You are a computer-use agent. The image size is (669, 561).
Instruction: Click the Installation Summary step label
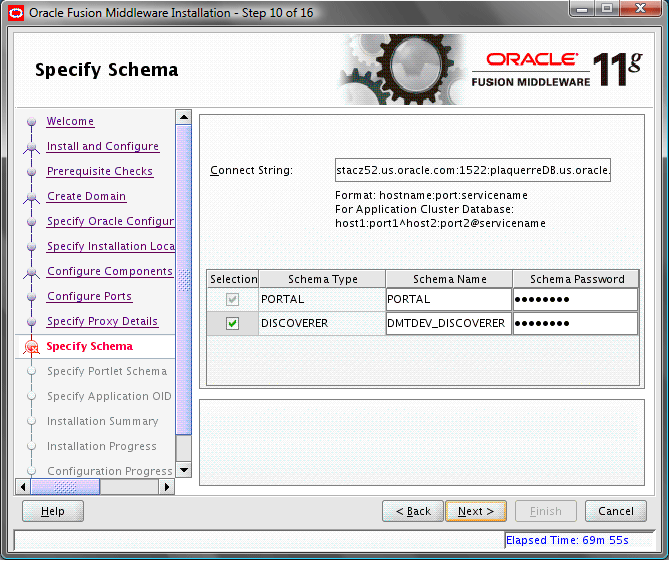coord(102,421)
